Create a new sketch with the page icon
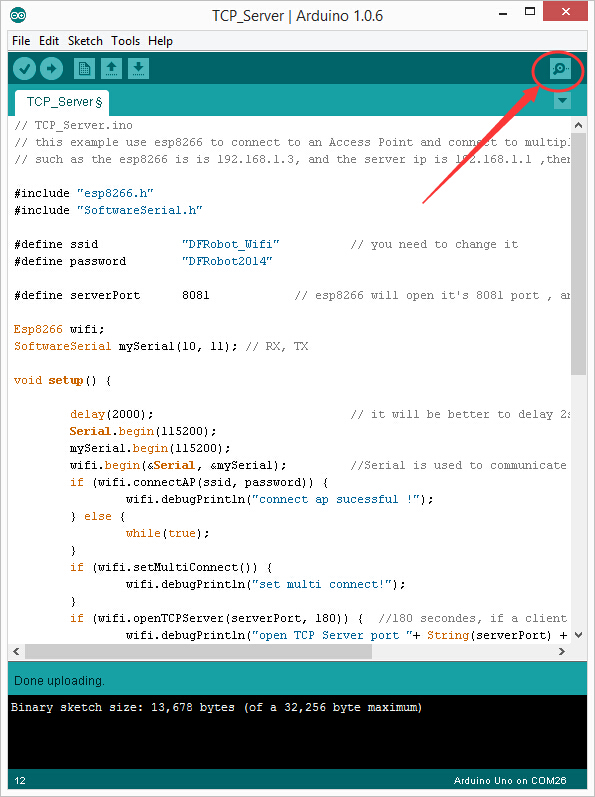Image resolution: width=595 pixels, height=797 pixels. click(x=84, y=69)
